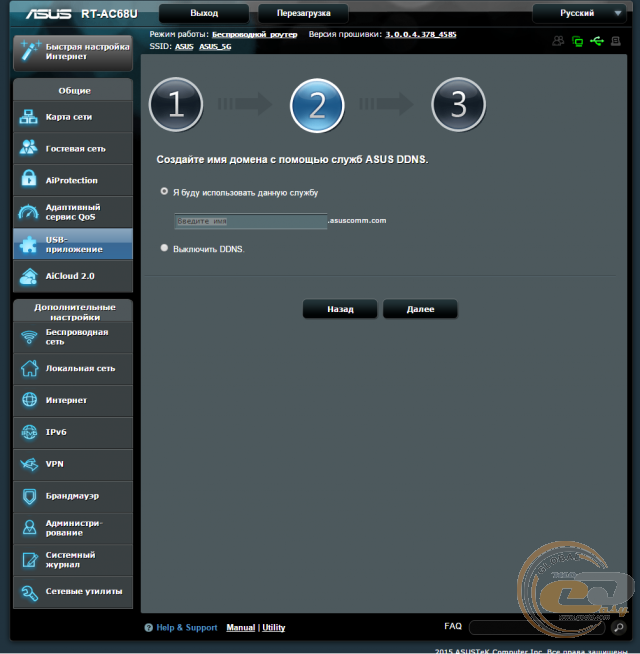Open the ASUS SSID link

(184, 47)
